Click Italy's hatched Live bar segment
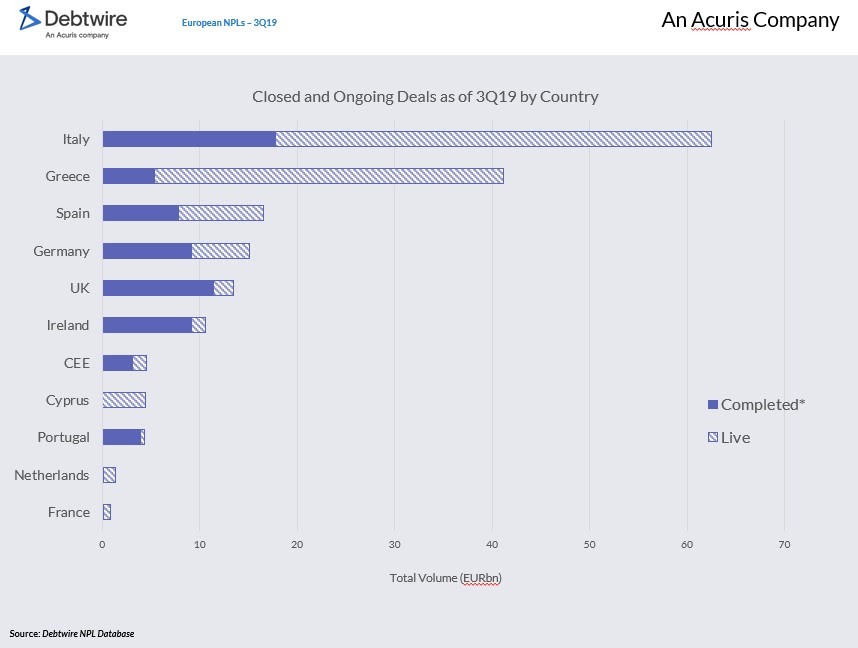 (493, 139)
